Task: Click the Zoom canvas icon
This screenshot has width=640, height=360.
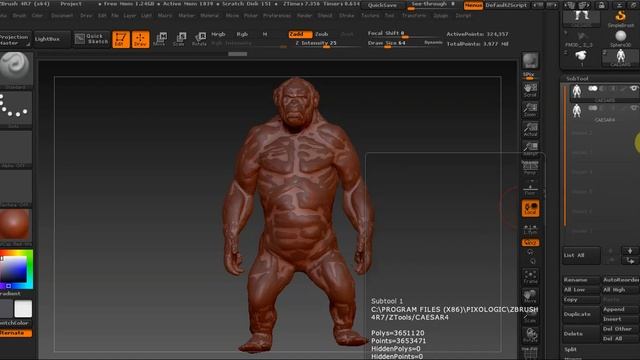Action: coord(530,110)
